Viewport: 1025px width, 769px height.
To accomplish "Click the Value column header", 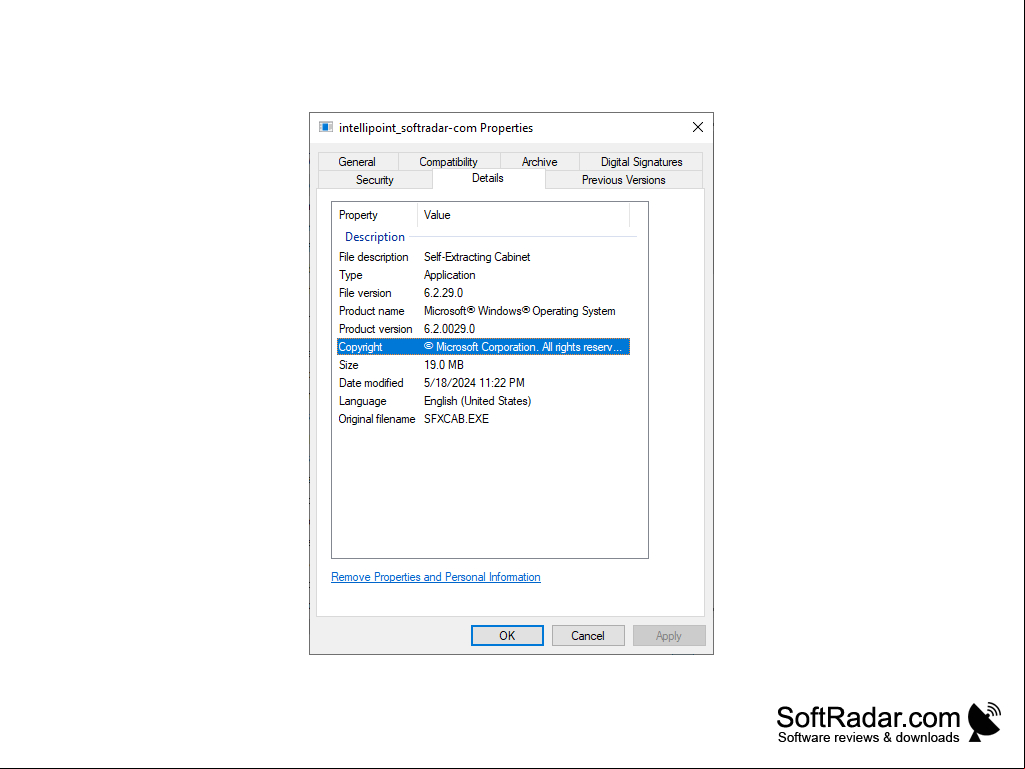I will pos(523,215).
